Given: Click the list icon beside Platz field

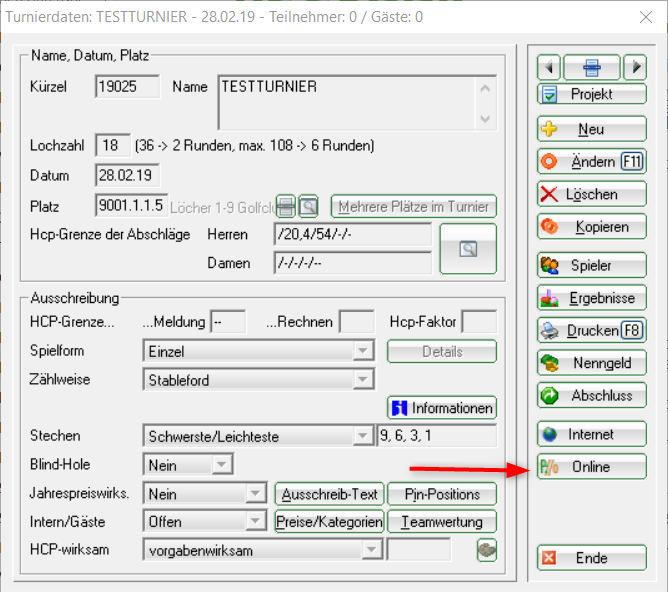Looking at the screenshot, I should (x=286, y=206).
